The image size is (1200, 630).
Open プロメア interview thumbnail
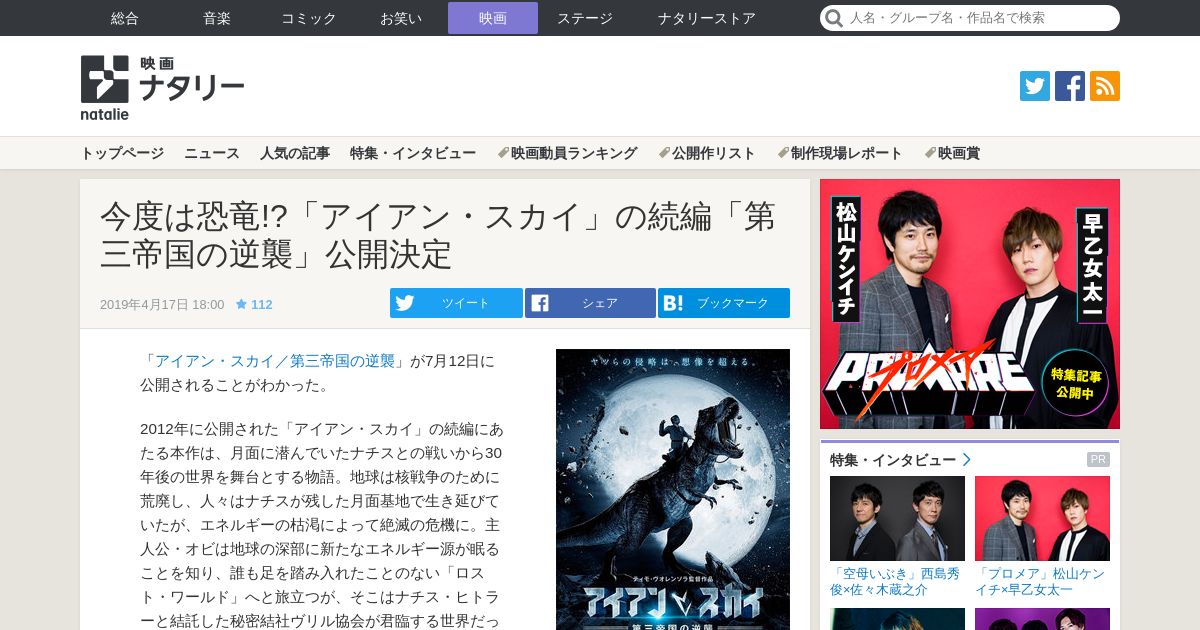1042,518
